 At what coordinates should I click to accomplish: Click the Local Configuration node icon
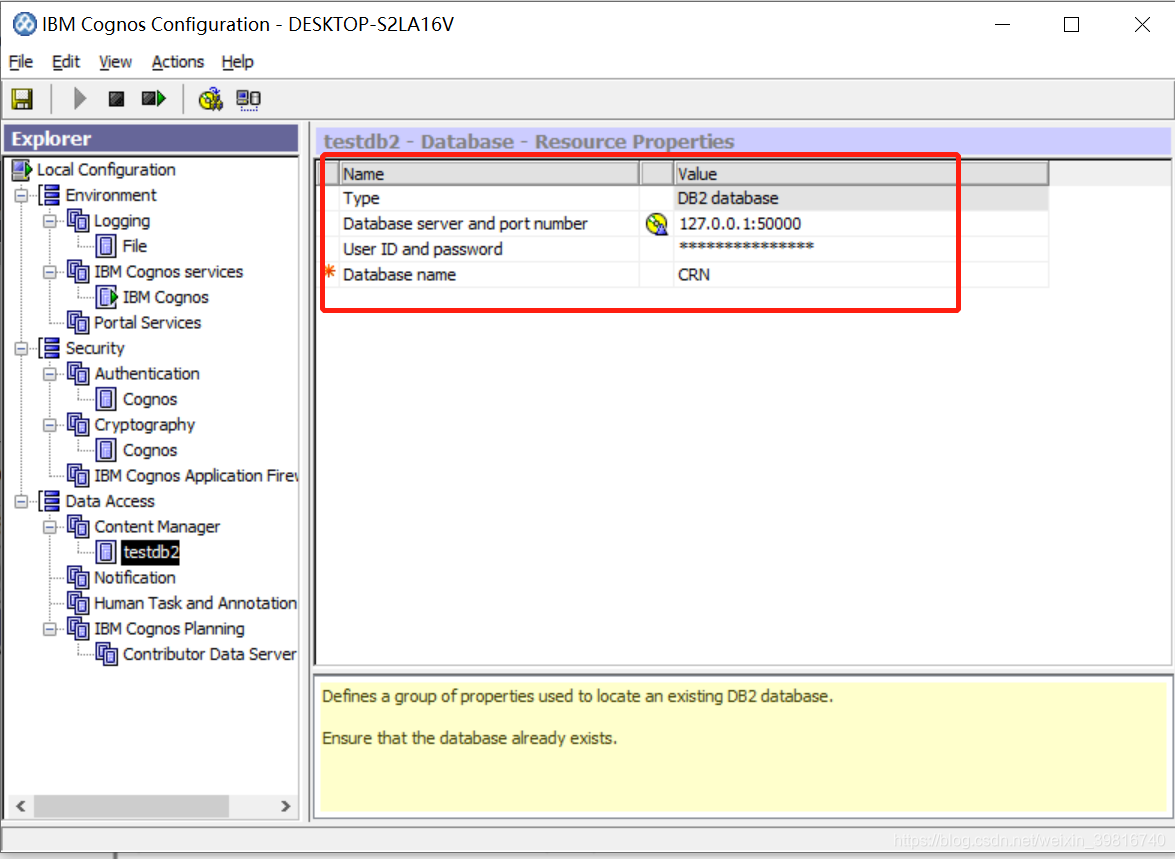[22, 170]
